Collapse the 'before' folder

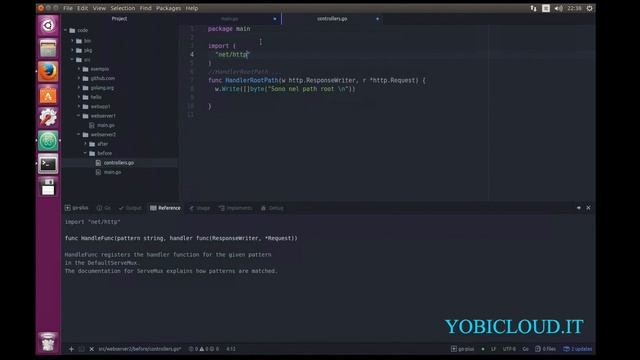pos(85,153)
